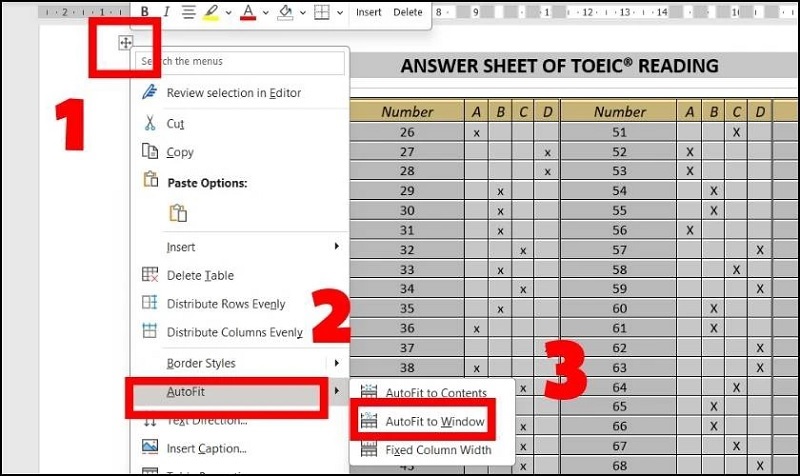This screenshot has height=476, width=800.
Task: Toggle bold in the mini toolbar
Action: pos(144,12)
